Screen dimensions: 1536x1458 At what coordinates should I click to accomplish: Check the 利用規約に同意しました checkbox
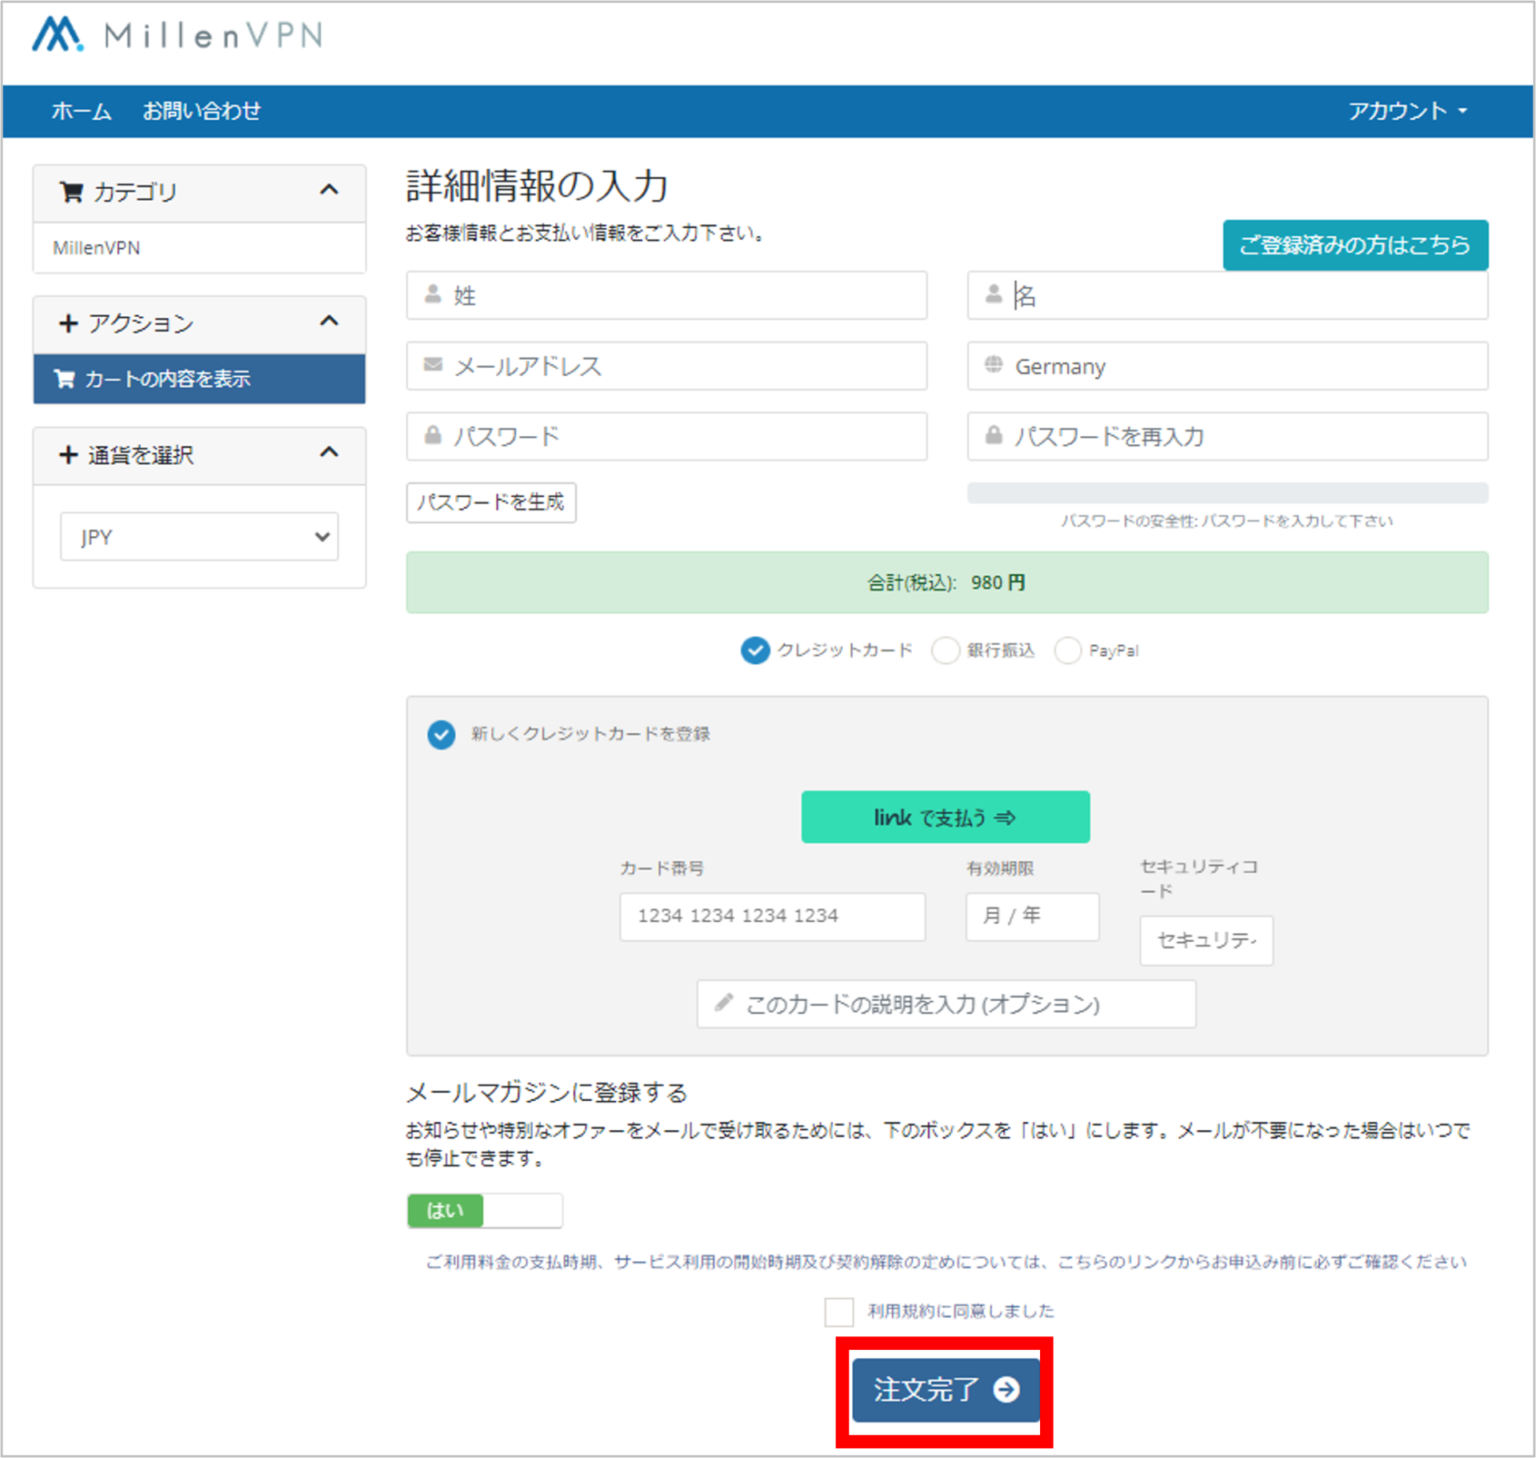(839, 1311)
